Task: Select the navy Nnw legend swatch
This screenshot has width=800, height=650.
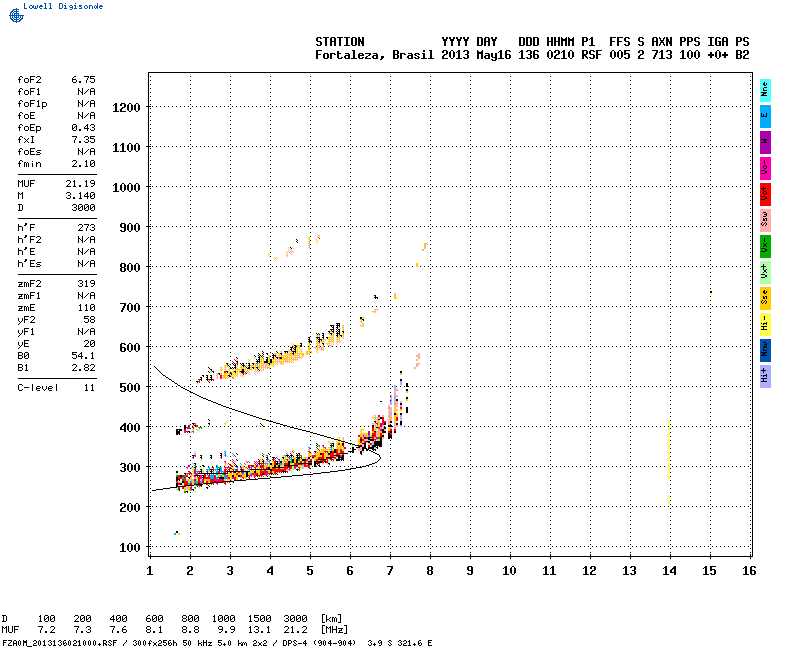Action: [x=765, y=351]
